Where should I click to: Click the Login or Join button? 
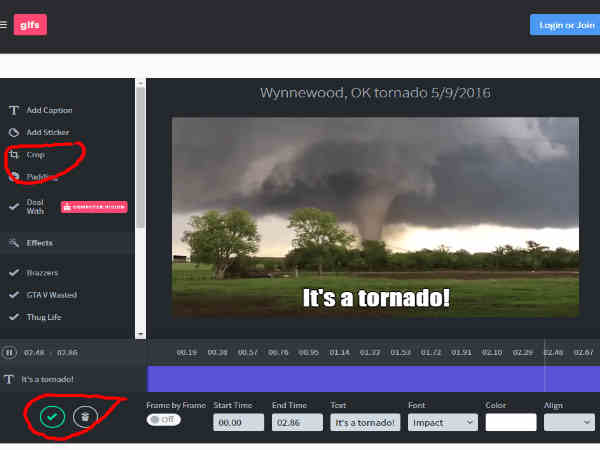click(x=563, y=25)
